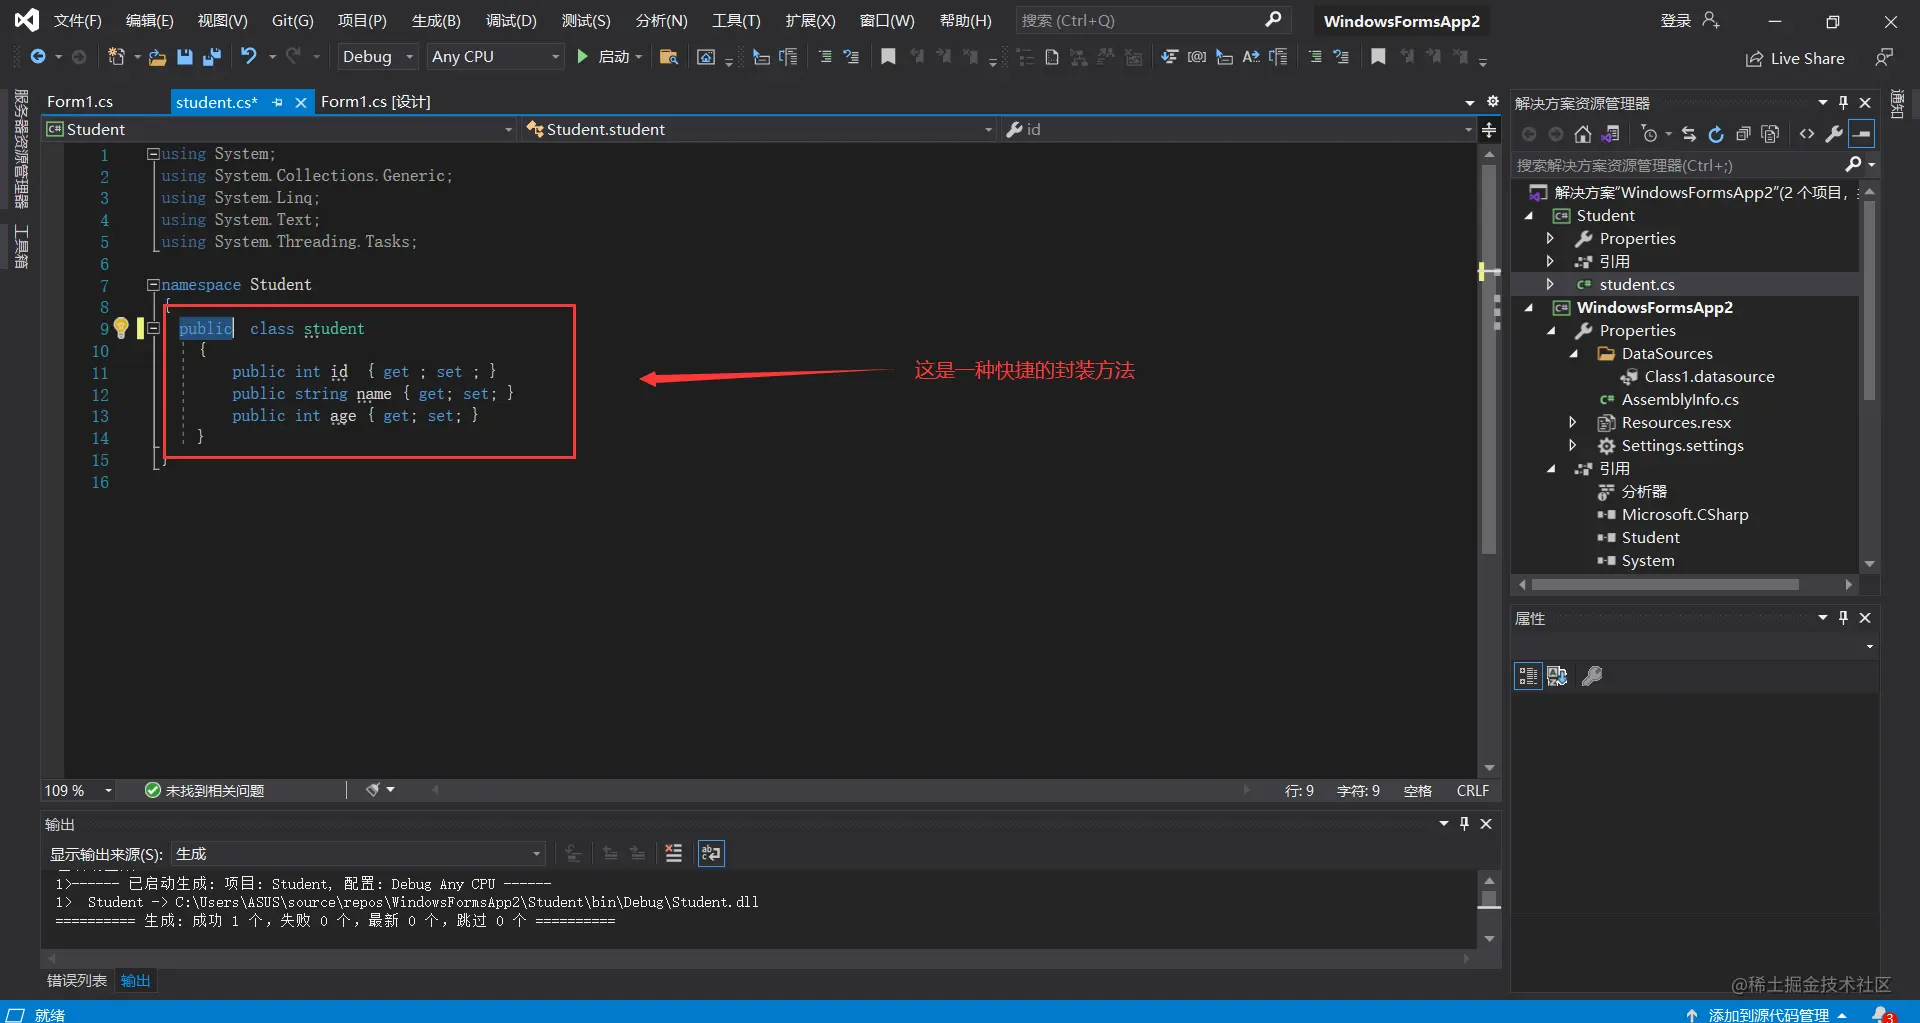Image resolution: width=1920 pixels, height=1023 pixels.
Task: Click the New Project icon
Action: [x=116, y=57]
